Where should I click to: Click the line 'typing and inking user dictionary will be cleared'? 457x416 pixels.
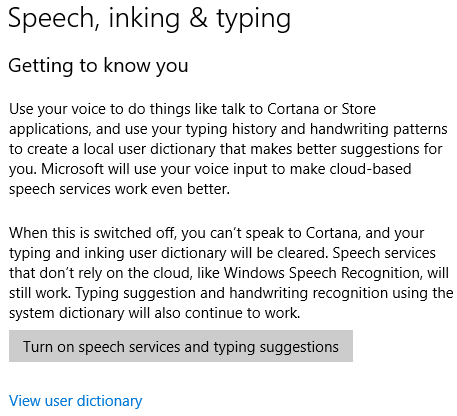point(168,253)
